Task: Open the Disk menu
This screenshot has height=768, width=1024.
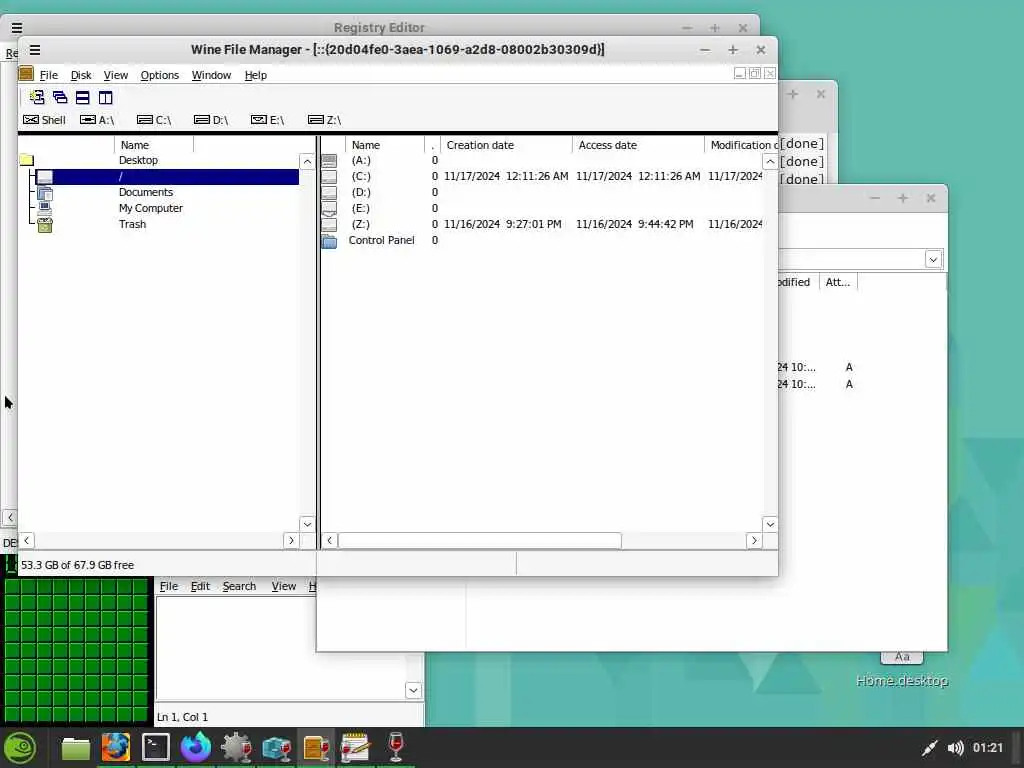Action: pyautogui.click(x=81, y=75)
